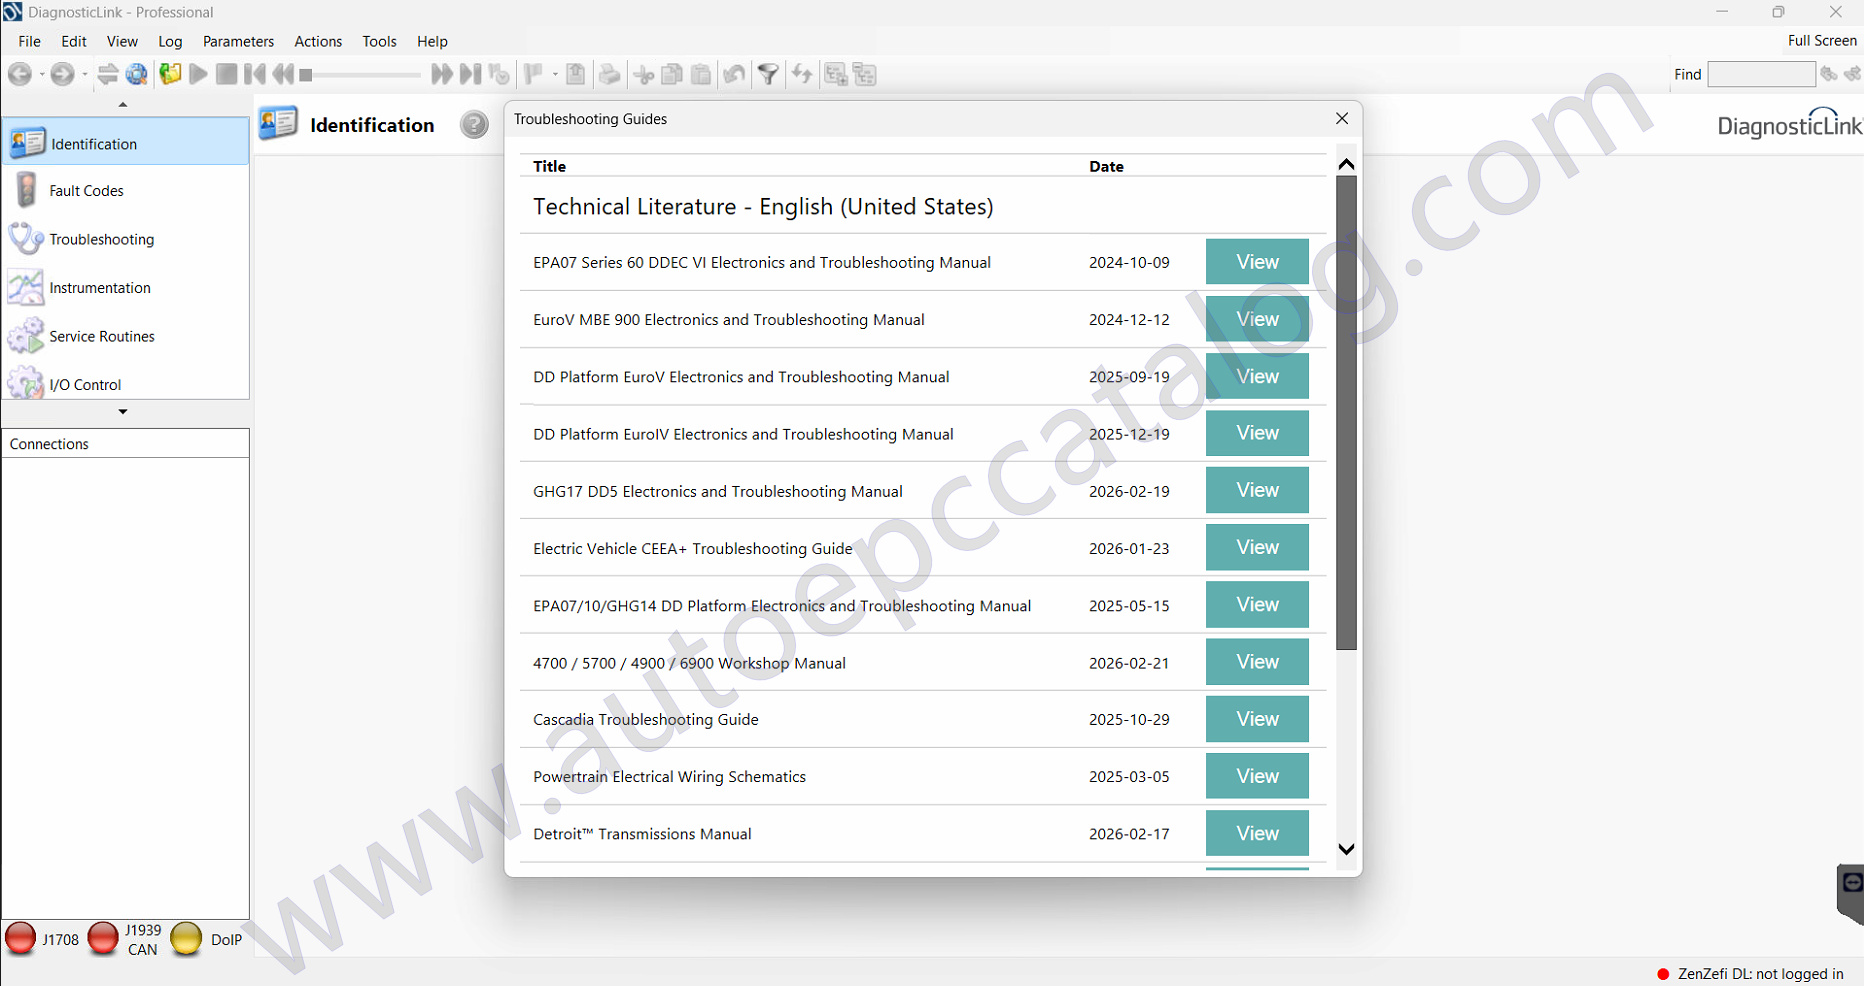The width and height of the screenshot is (1864, 986).
Task: Open the Parameters menu
Action: pyautogui.click(x=238, y=42)
